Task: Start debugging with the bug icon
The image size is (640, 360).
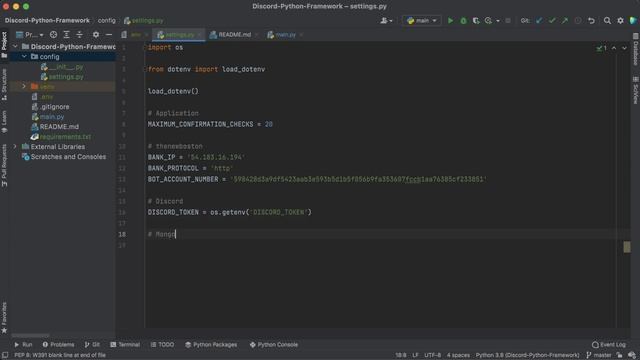Action: pos(463,20)
